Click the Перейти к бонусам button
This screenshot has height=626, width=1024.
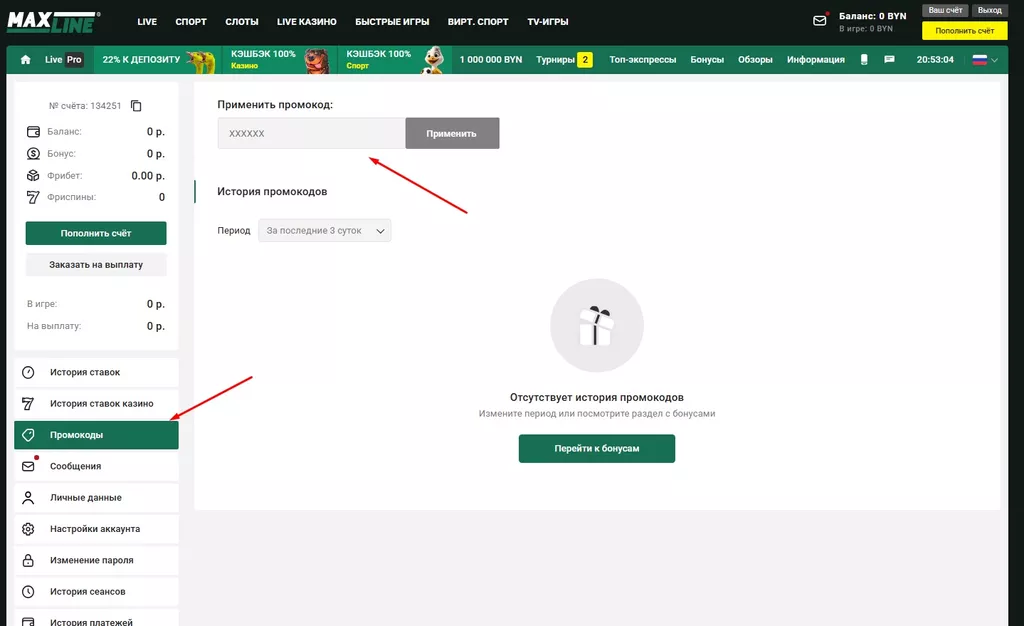pos(597,449)
